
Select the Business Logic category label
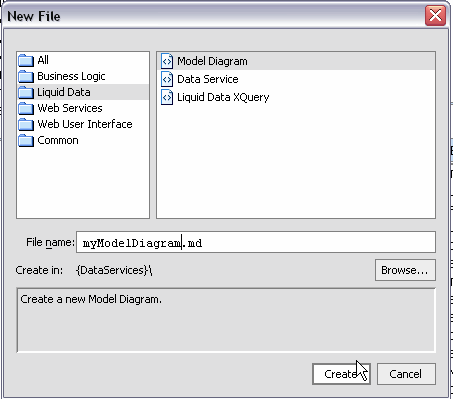coord(71,76)
